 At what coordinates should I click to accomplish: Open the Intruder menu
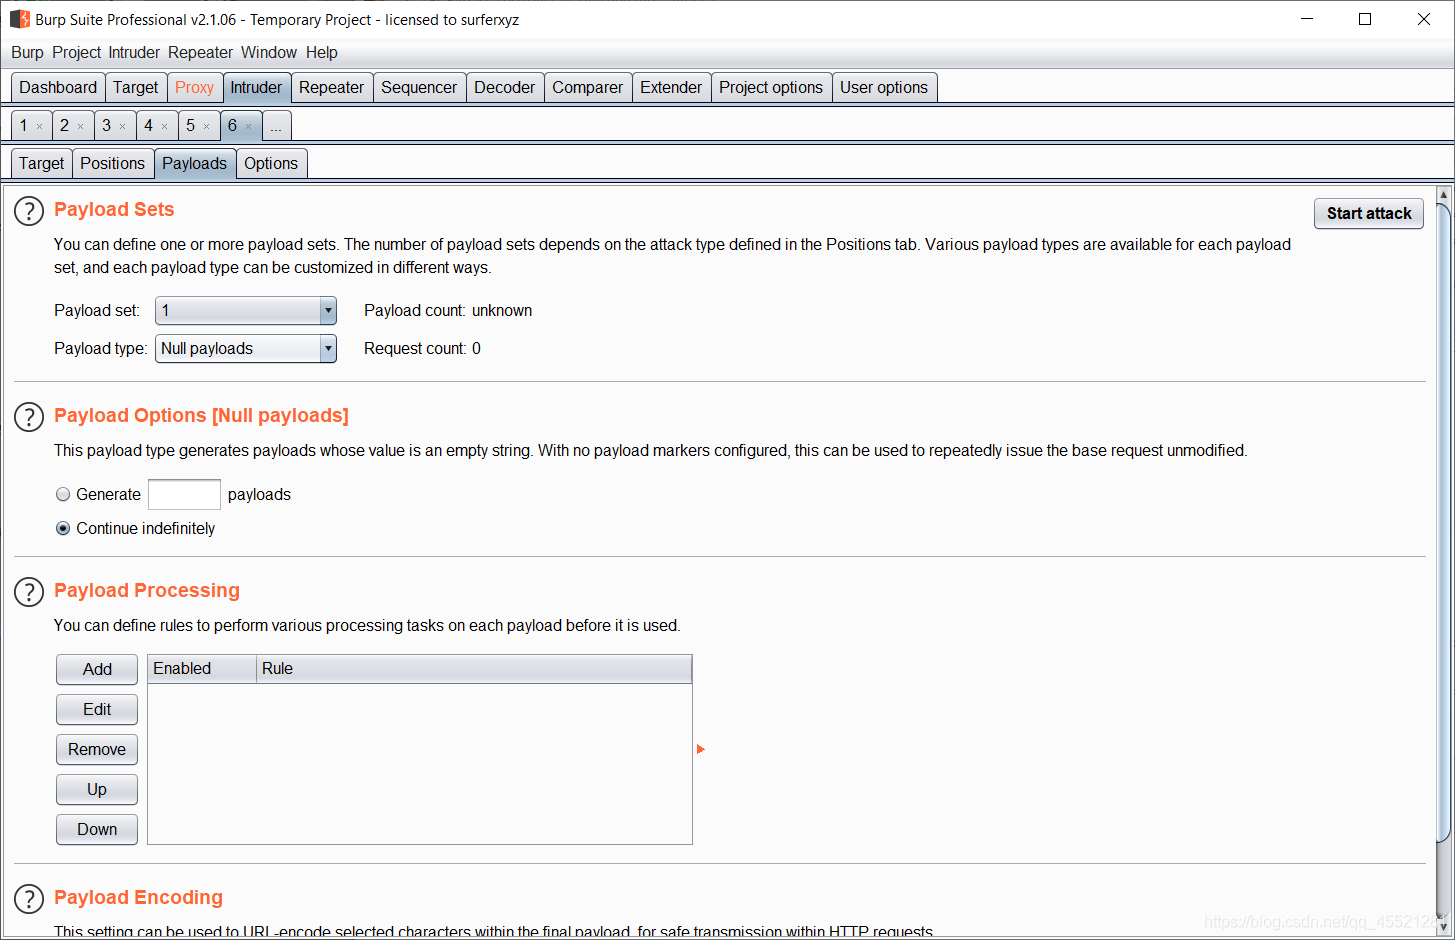[134, 52]
